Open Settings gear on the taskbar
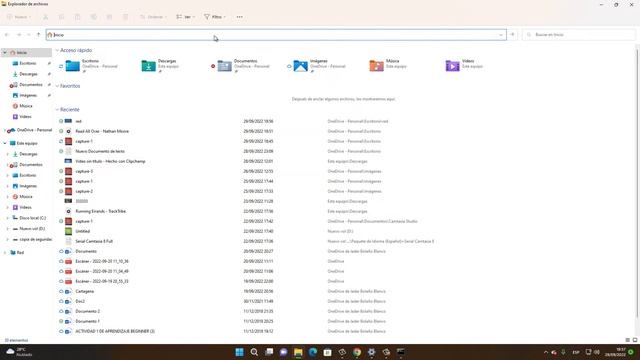The image size is (640, 360). [371, 352]
